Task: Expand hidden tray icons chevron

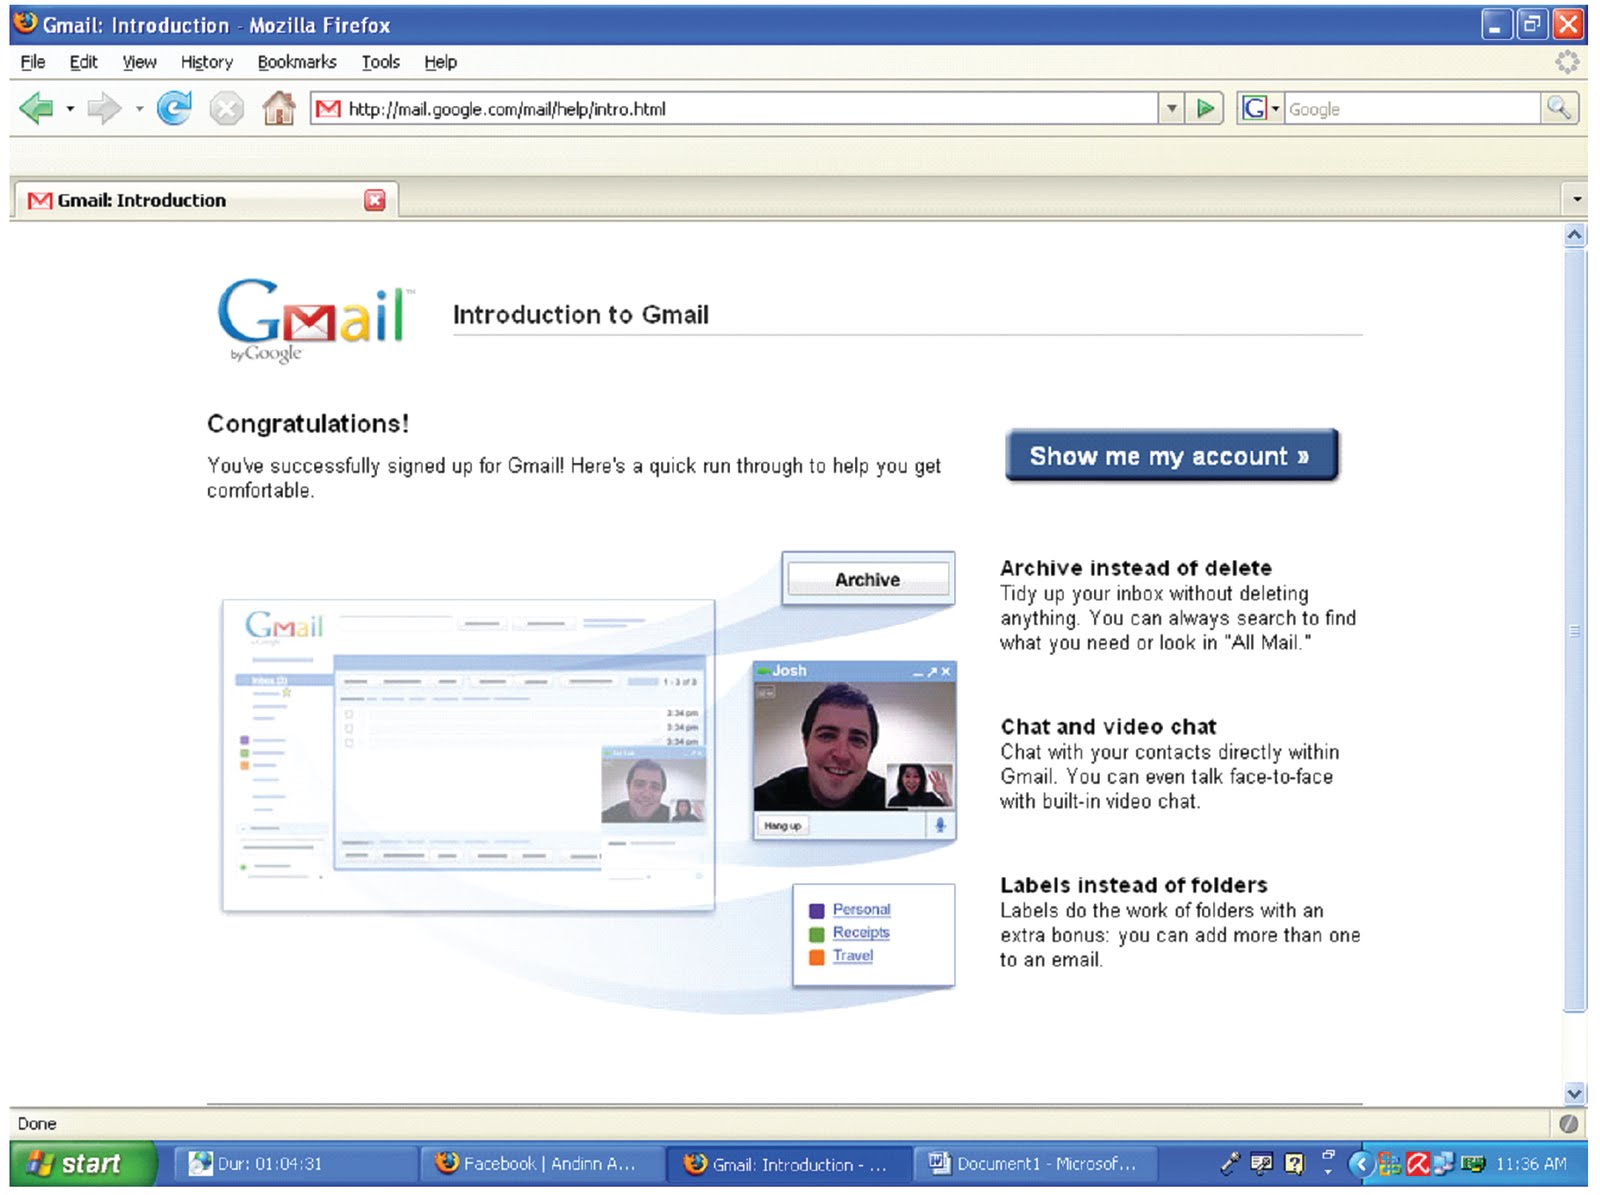Action: 1359,1163
